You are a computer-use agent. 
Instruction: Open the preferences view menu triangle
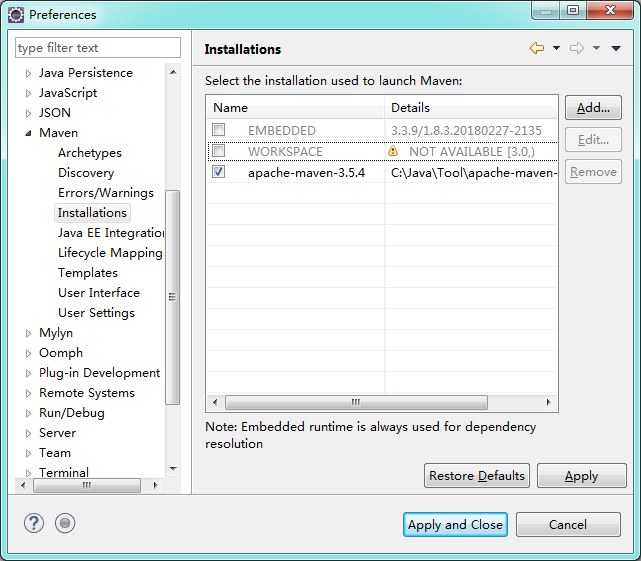616,48
